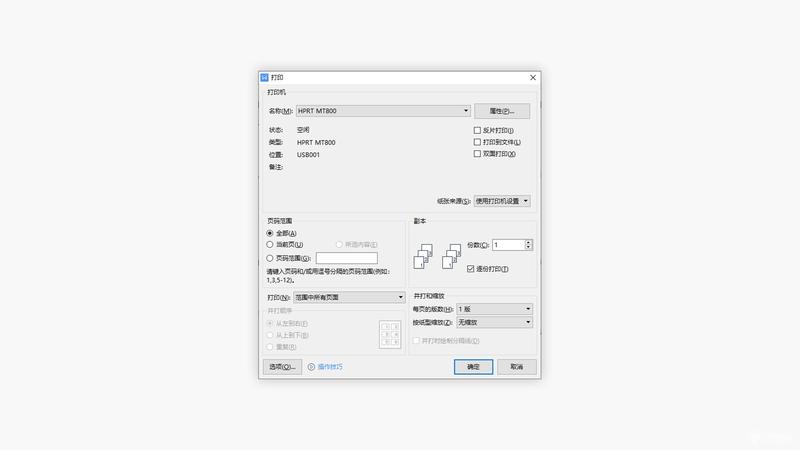
Task: Click the WPS icon in the 打印 title bar
Action: pyautogui.click(x=264, y=78)
